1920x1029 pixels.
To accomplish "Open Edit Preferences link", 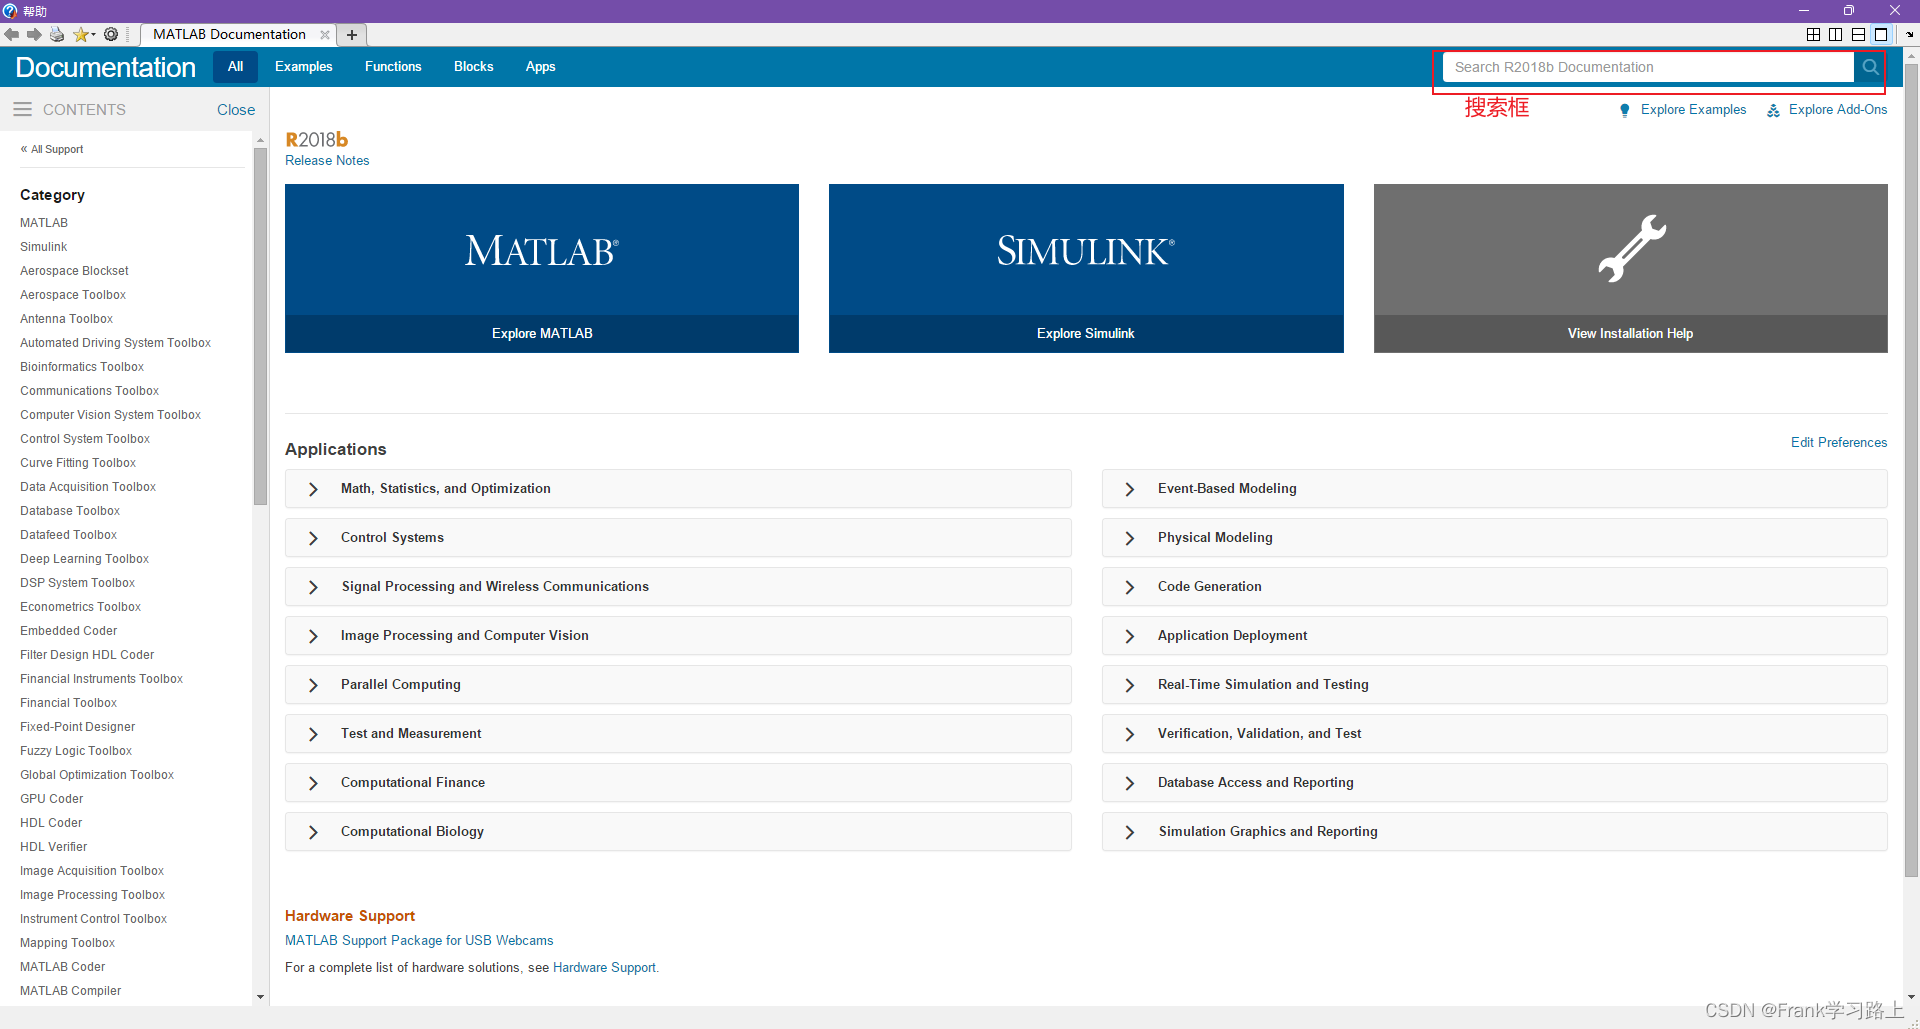I will click(x=1839, y=442).
